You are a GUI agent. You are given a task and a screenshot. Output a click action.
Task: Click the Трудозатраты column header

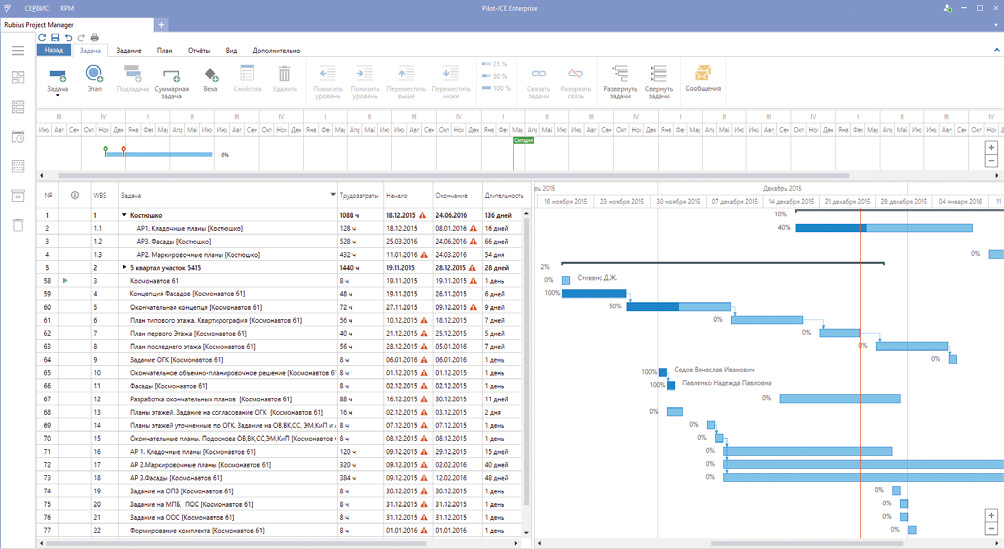pyautogui.click(x=359, y=195)
